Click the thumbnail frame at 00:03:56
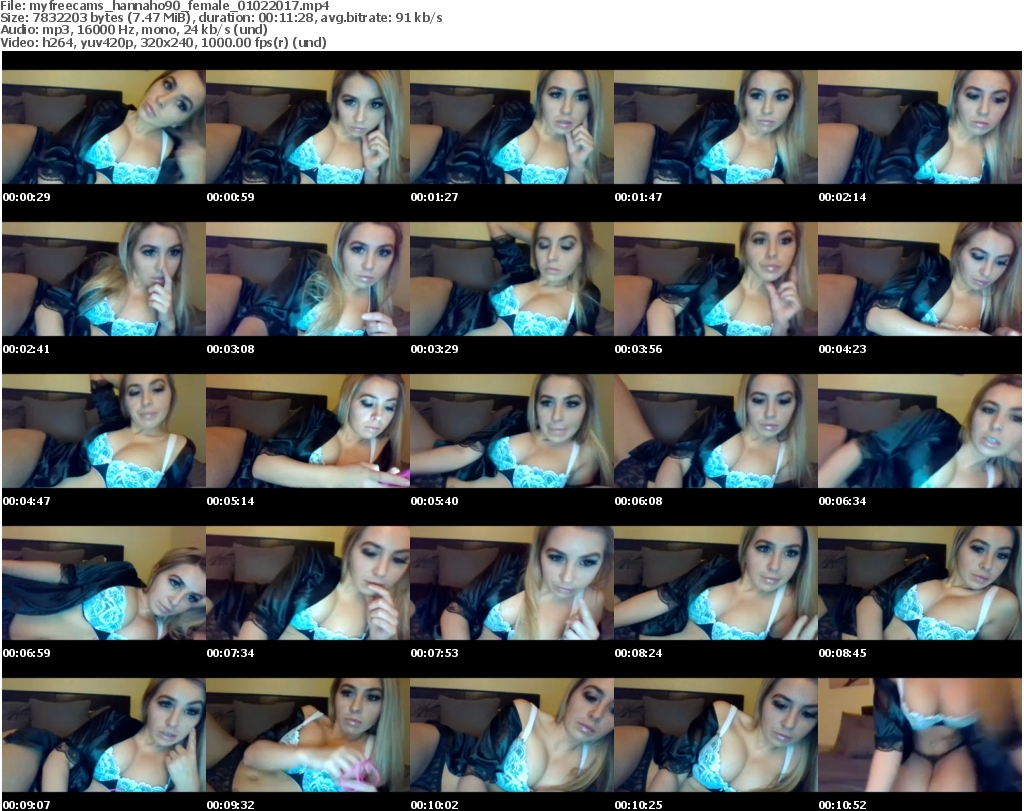Screen dimensions: 1024x811 pyautogui.click(x=715, y=279)
